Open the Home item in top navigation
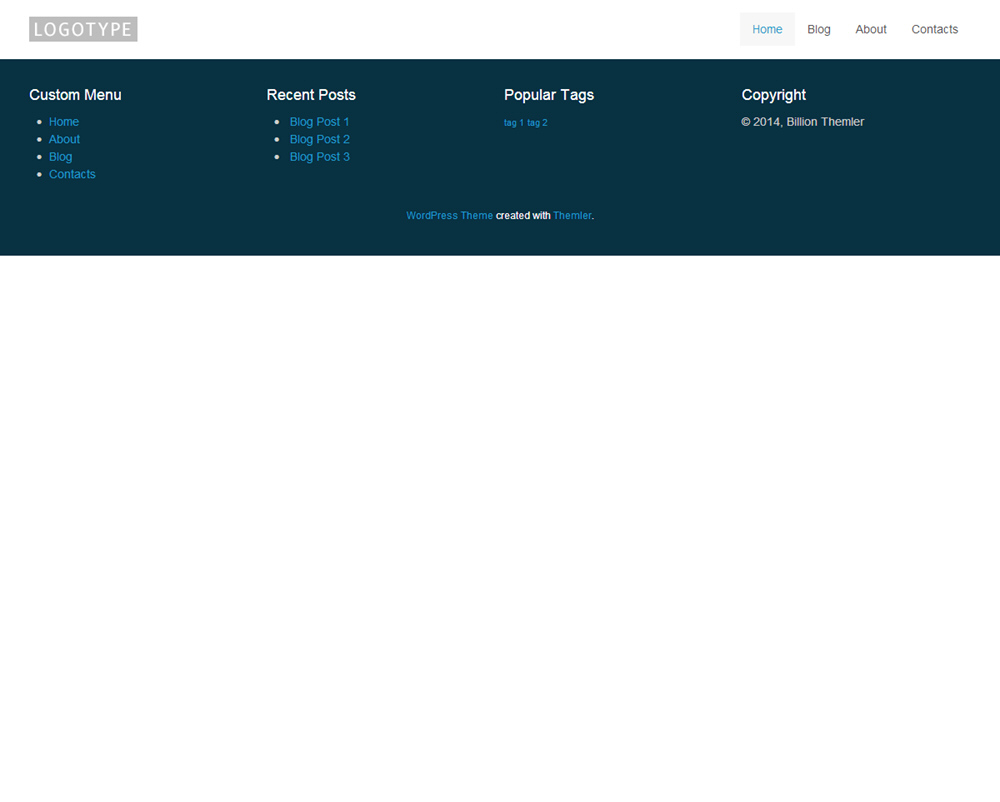The height and width of the screenshot is (802, 1000). [767, 29]
